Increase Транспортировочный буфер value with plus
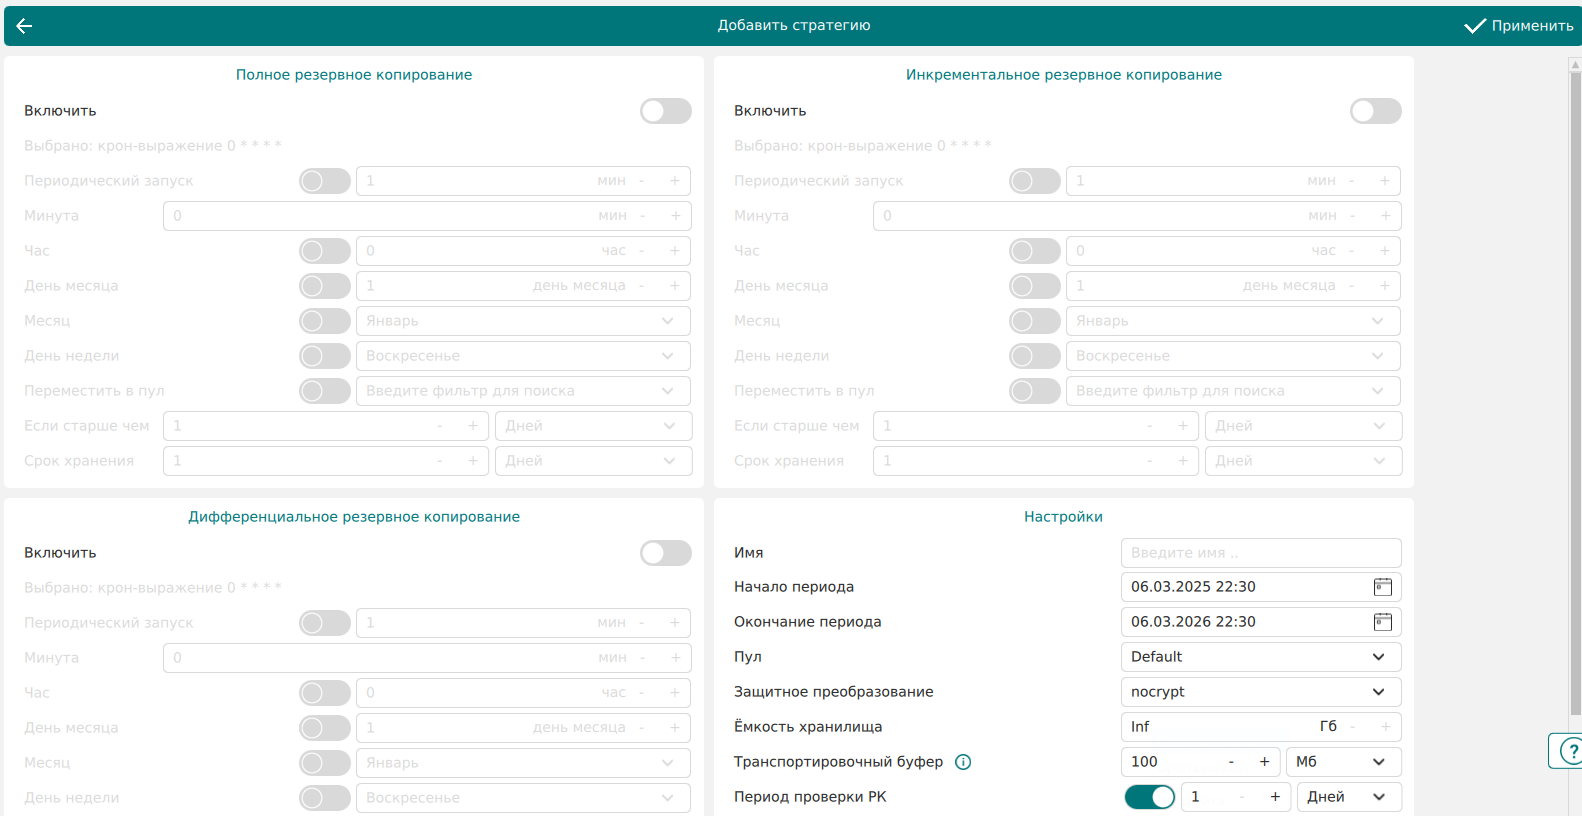The image size is (1582, 816). (x=1264, y=762)
